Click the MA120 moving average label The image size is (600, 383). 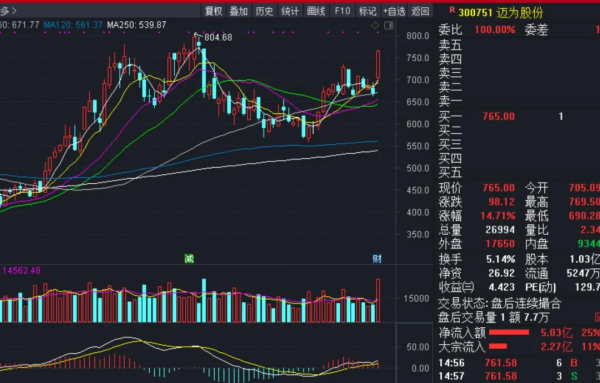[x=73, y=25]
